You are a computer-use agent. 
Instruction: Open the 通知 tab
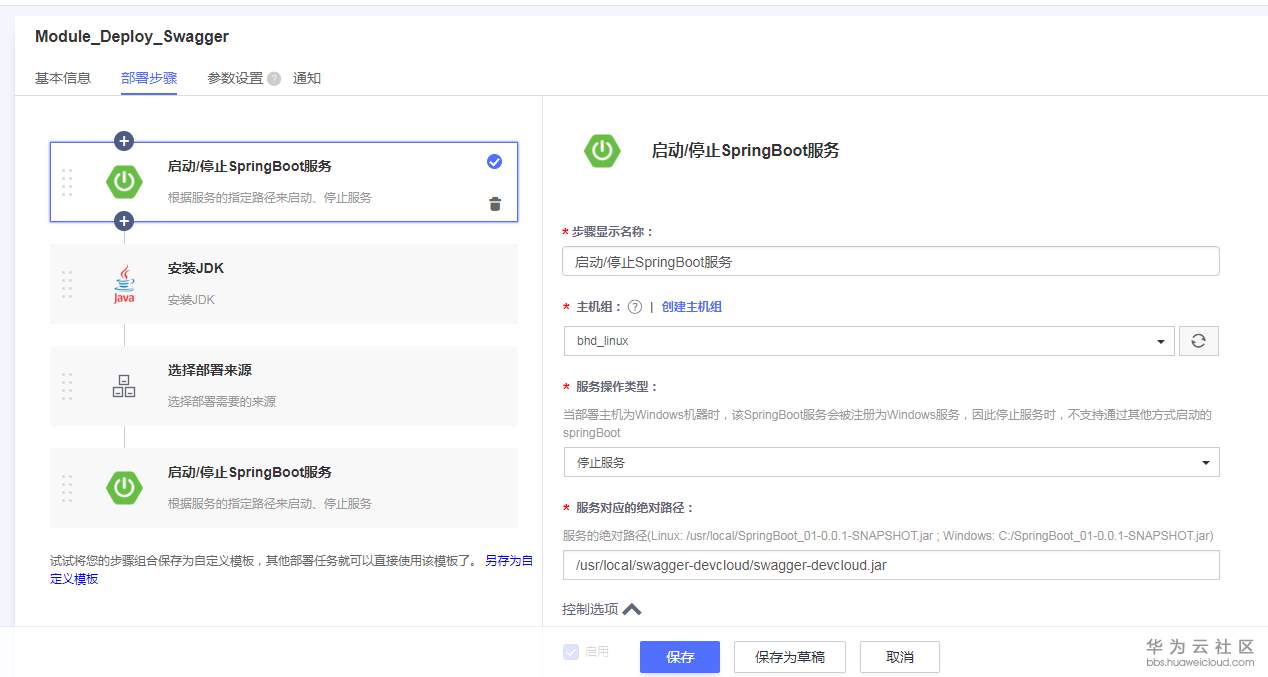point(306,78)
